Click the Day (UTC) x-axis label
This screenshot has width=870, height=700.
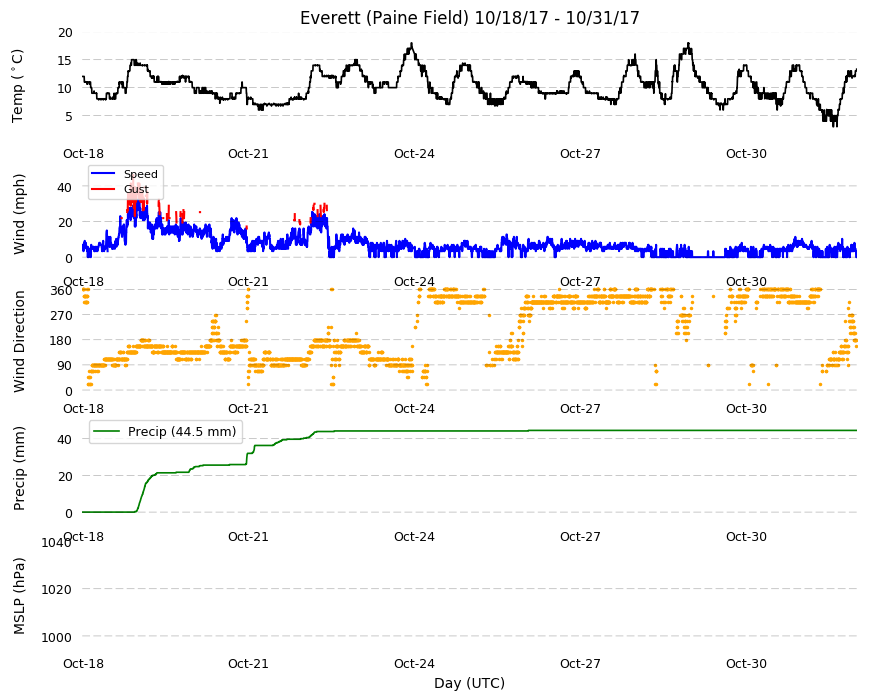(469, 683)
